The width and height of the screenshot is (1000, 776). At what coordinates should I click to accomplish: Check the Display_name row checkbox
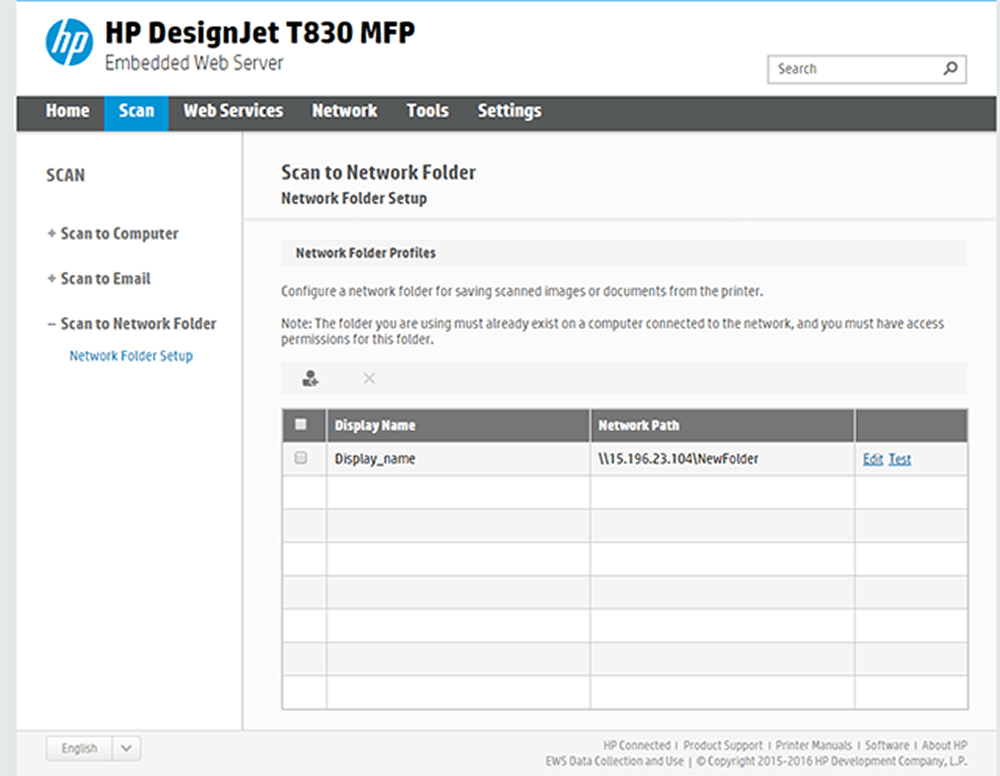[300, 458]
